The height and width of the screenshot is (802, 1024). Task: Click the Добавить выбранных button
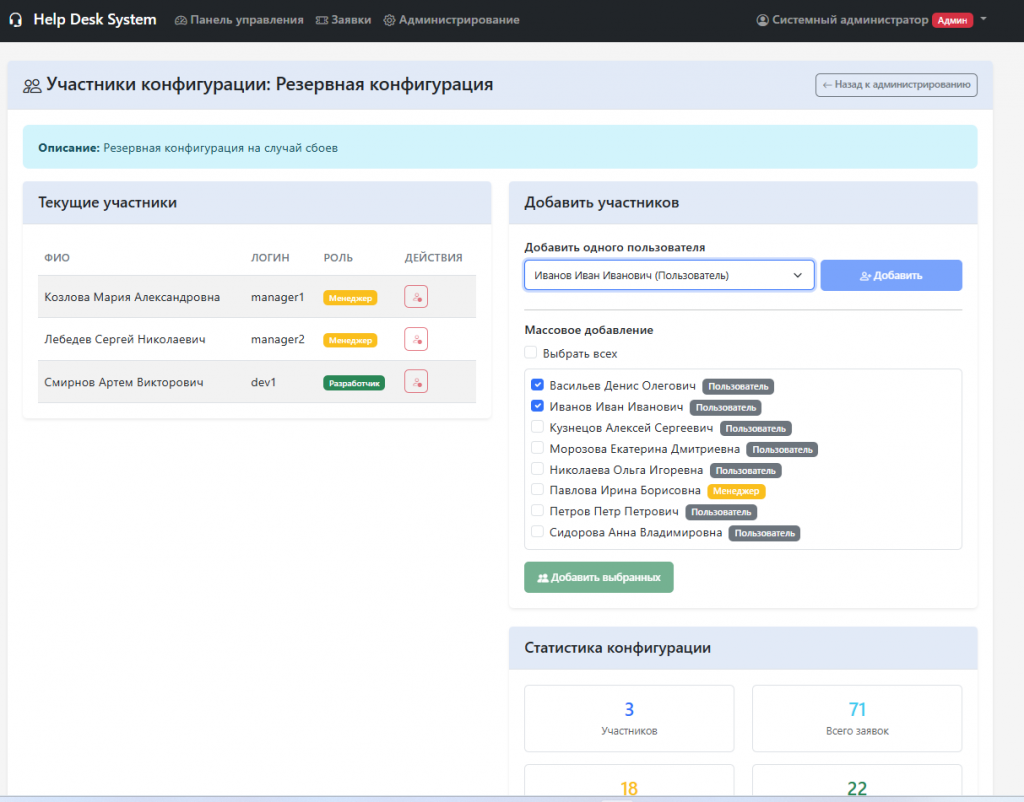click(x=599, y=577)
